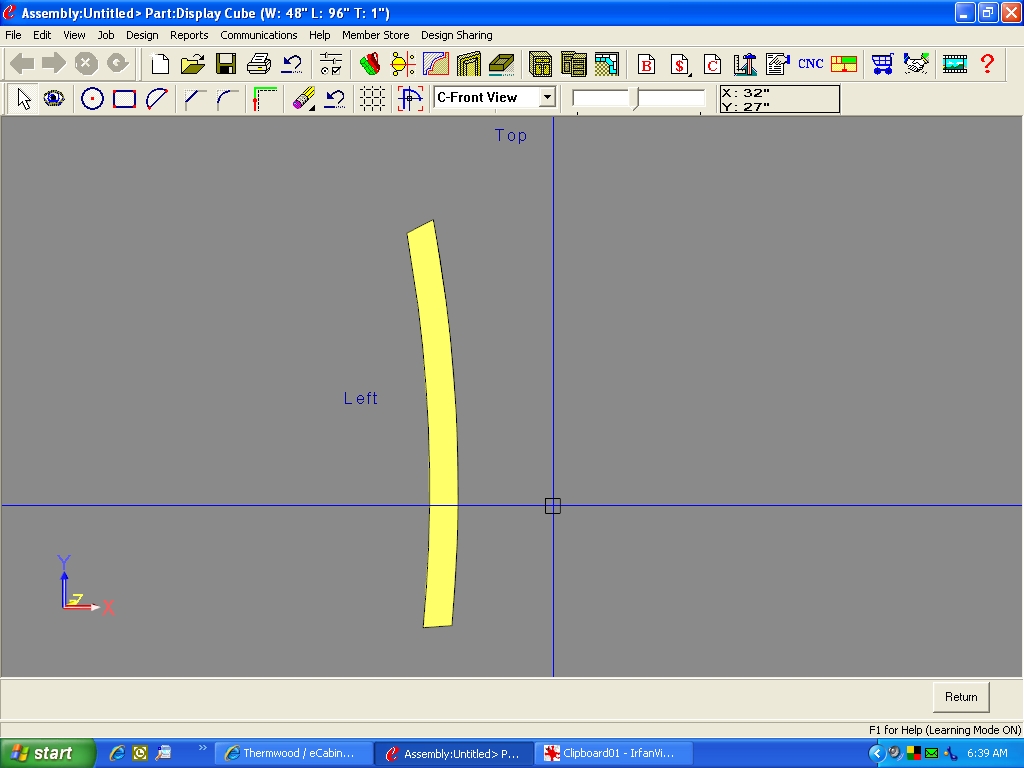Click the Windows start button
Image resolution: width=1024 pixels, height=768 pixels.
47,753
